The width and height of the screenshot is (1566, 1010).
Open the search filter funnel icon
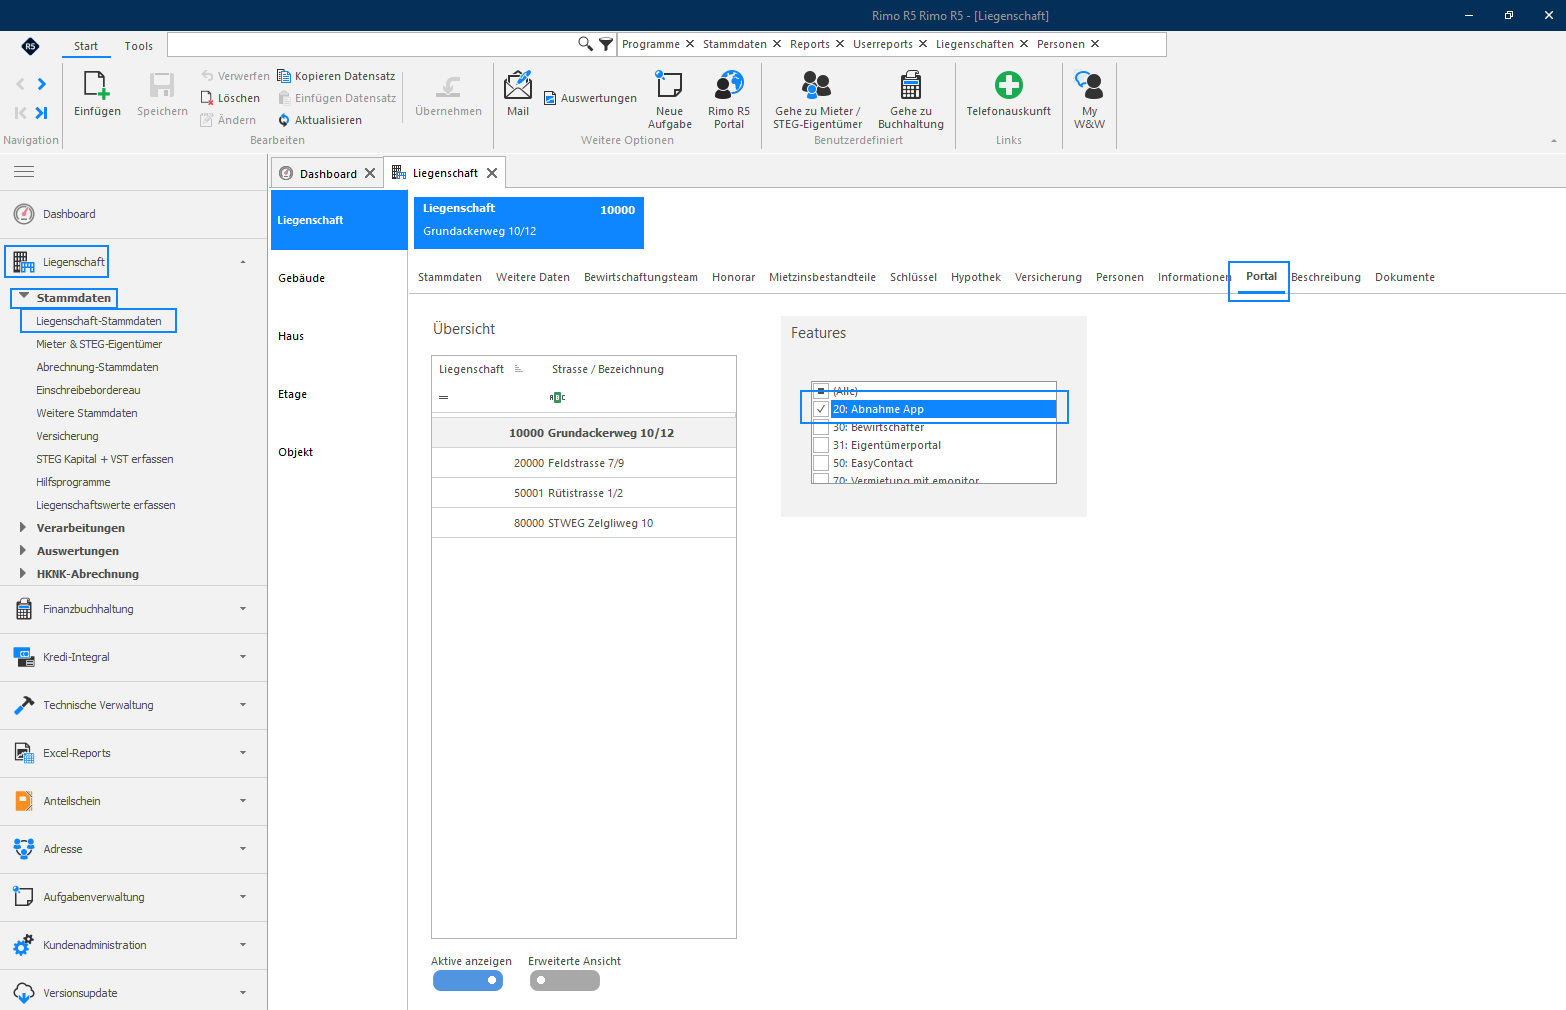pyautogui.click(x=606, y=44)
